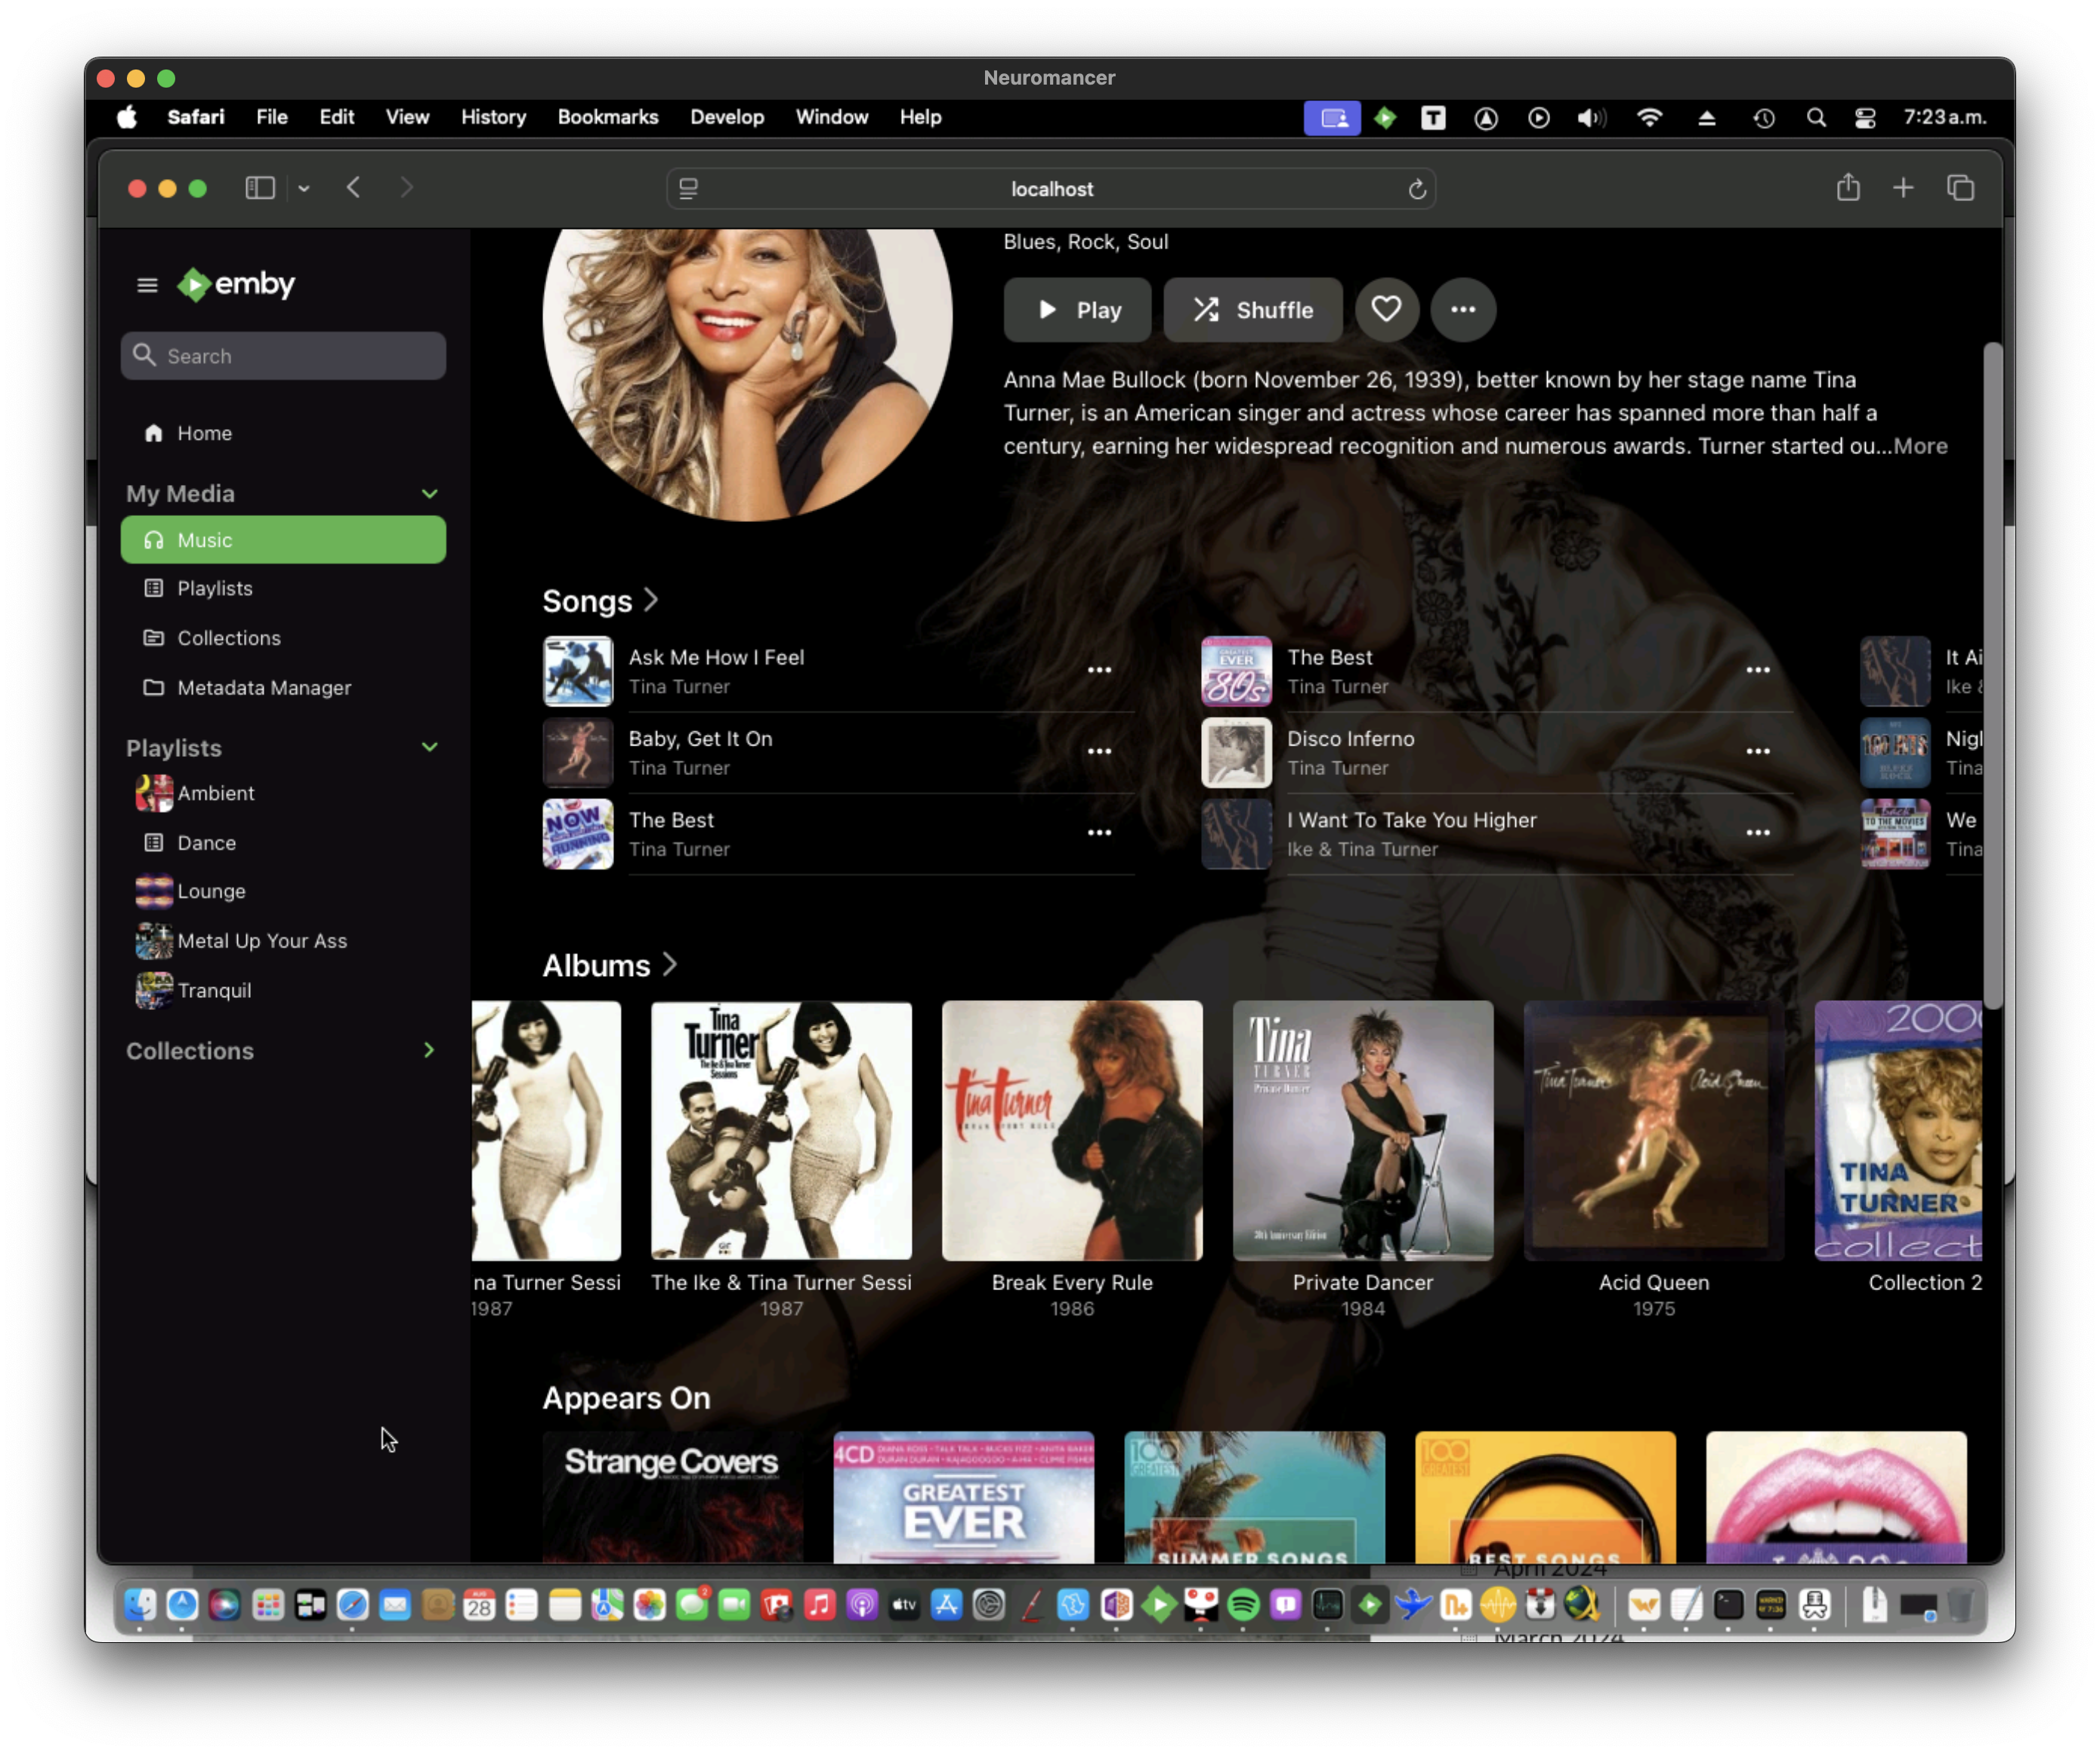This screenshot has height=1754, width=2100.
Task: Click the Emby search field
Action: coord(284,356)
